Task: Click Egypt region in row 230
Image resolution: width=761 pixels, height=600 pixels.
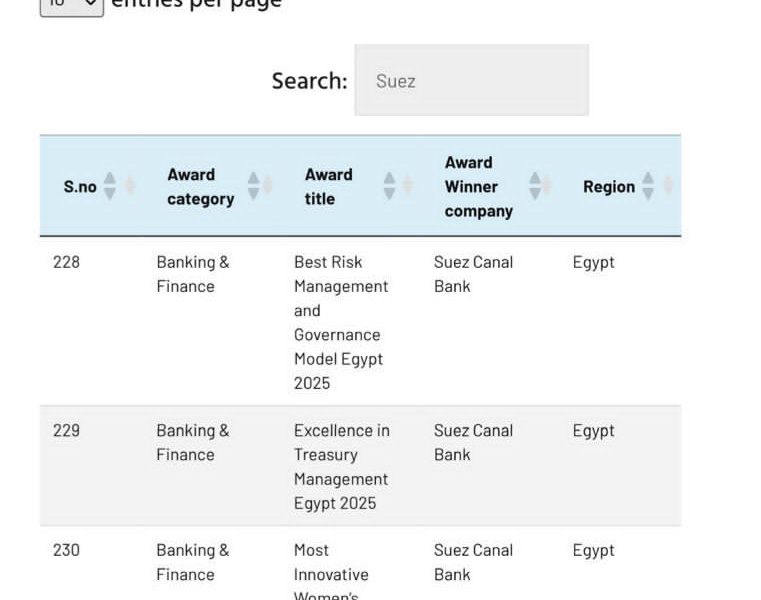Action: click(x=593, y=550)
